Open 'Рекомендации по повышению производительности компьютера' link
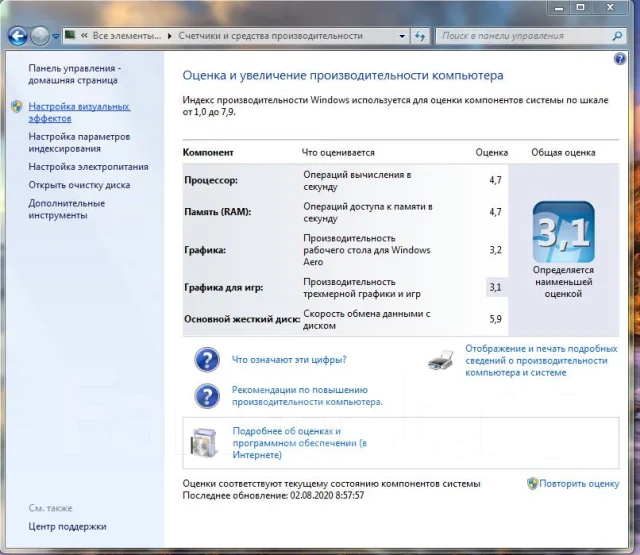Screen dimensions: 640x555 click(x=307, y=396)
